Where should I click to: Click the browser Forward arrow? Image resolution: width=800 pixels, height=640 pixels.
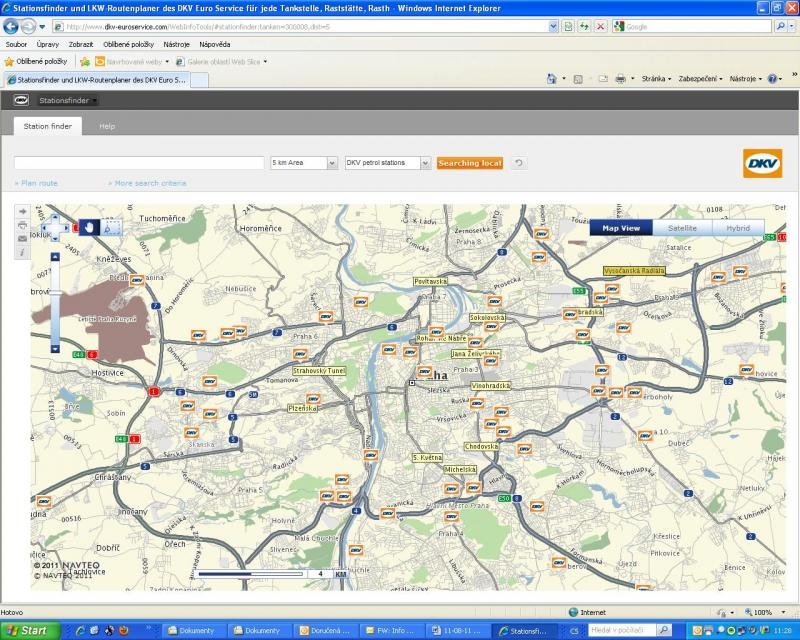click(29, 26)
